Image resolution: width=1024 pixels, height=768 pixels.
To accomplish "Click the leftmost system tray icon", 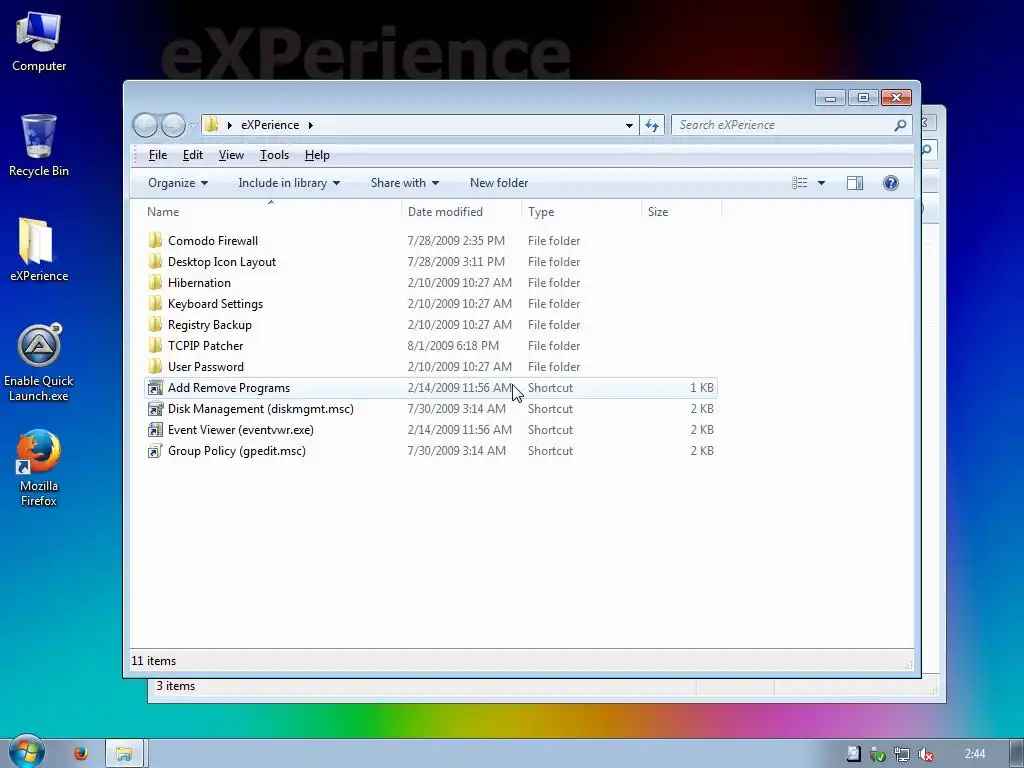I will pos(854,754).
